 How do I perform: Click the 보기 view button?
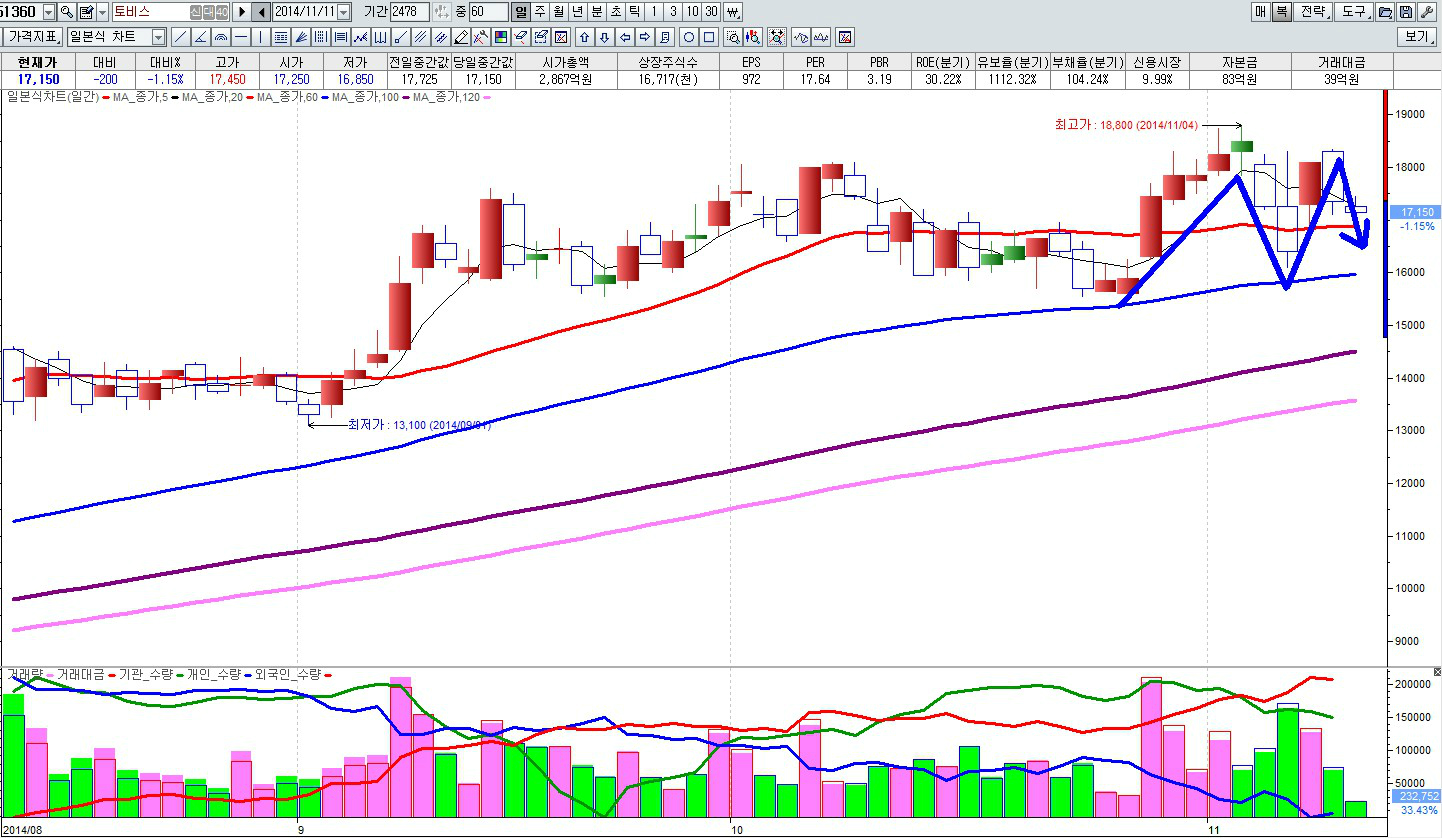click(x=1418, y=37)
